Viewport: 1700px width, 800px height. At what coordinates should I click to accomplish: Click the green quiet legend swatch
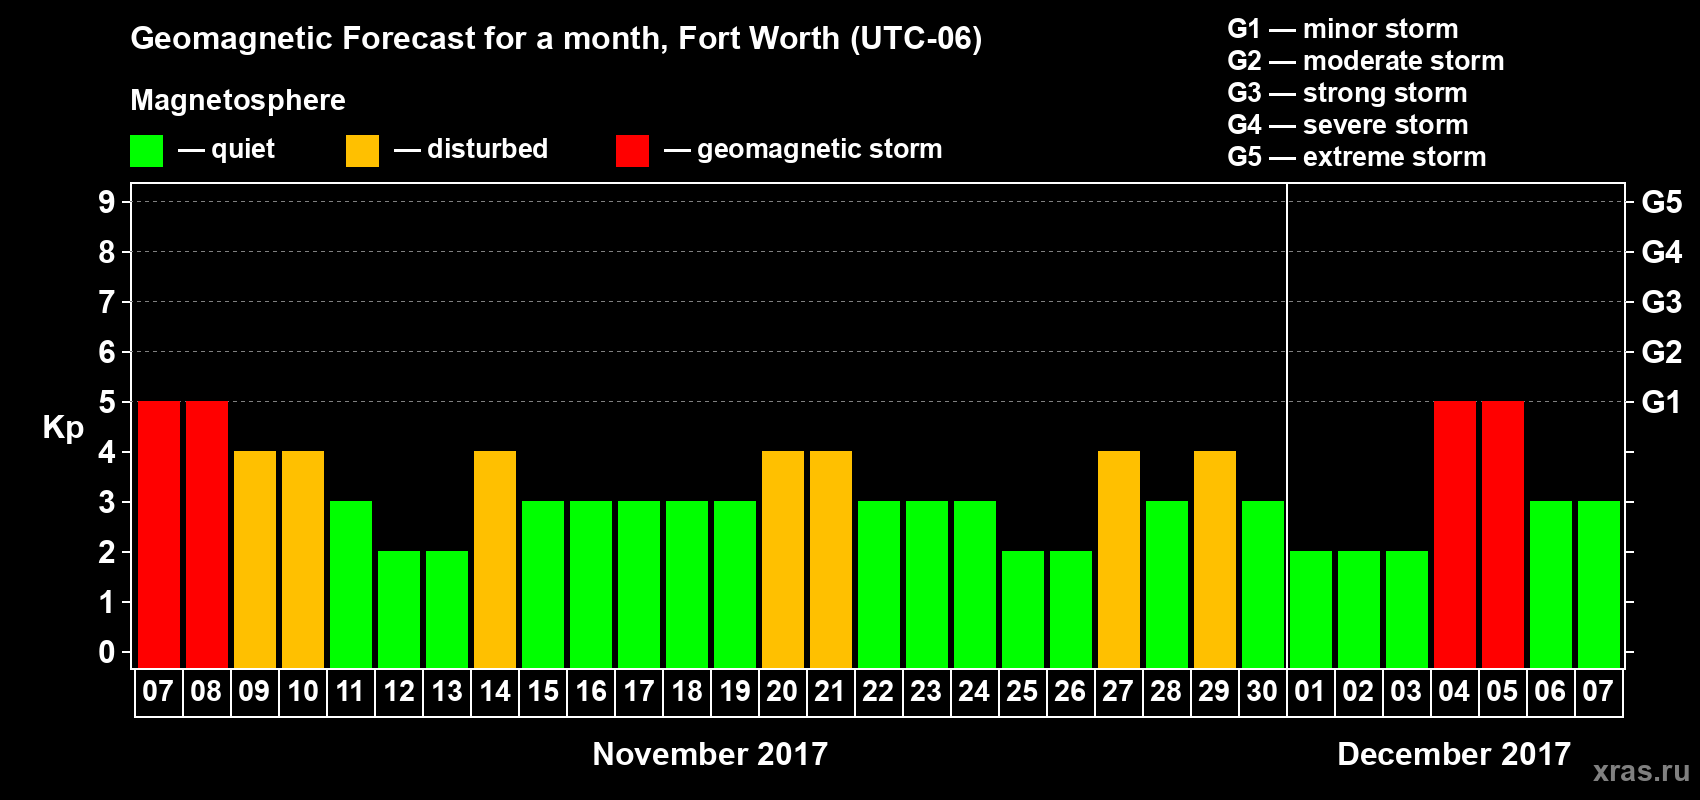(146, 151)
